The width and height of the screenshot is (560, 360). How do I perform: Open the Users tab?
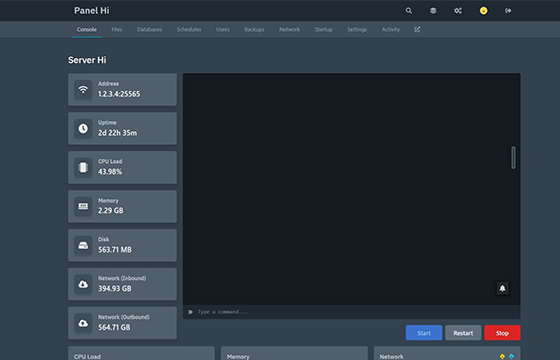222,29
